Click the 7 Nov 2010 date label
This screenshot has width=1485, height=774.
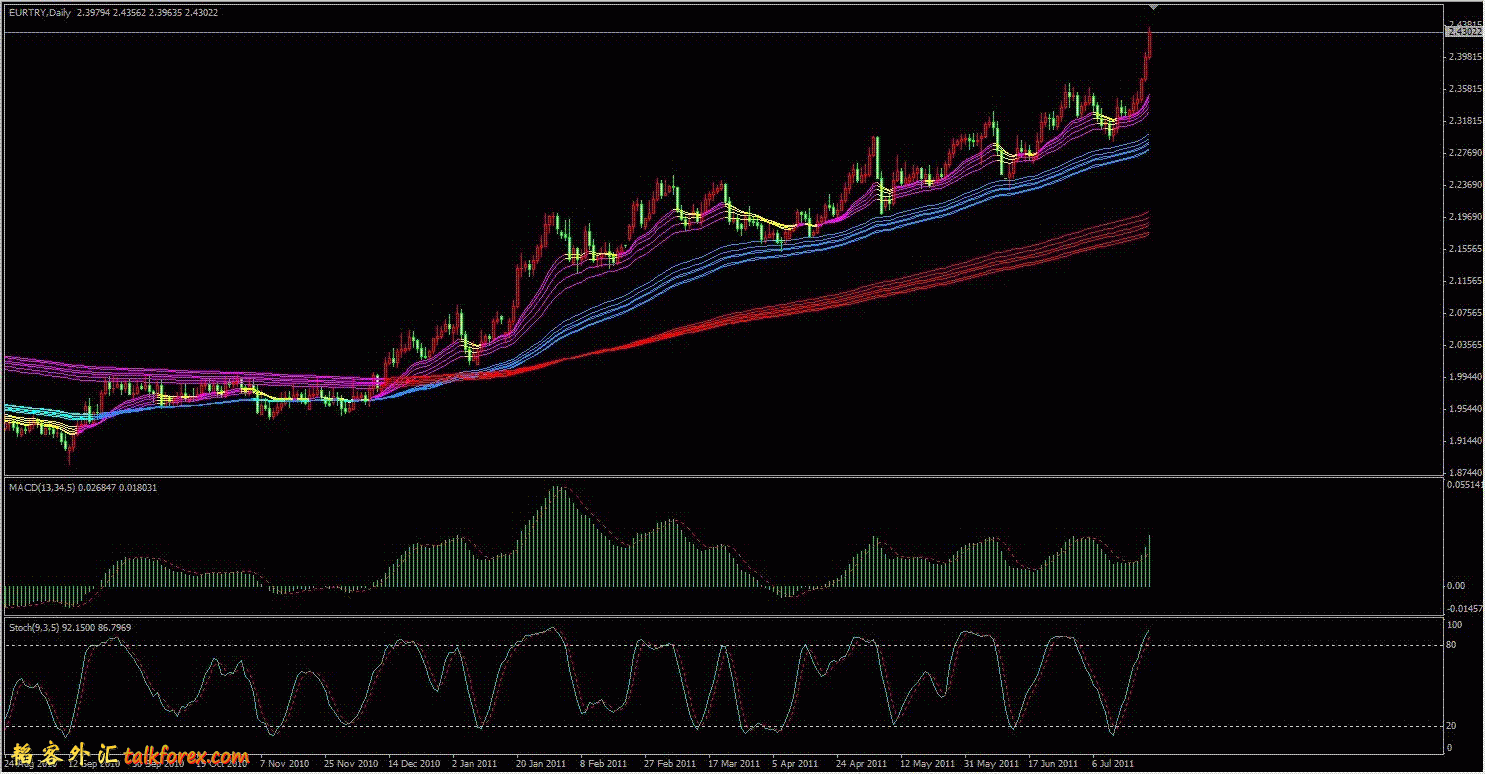(x=286, y=763)
